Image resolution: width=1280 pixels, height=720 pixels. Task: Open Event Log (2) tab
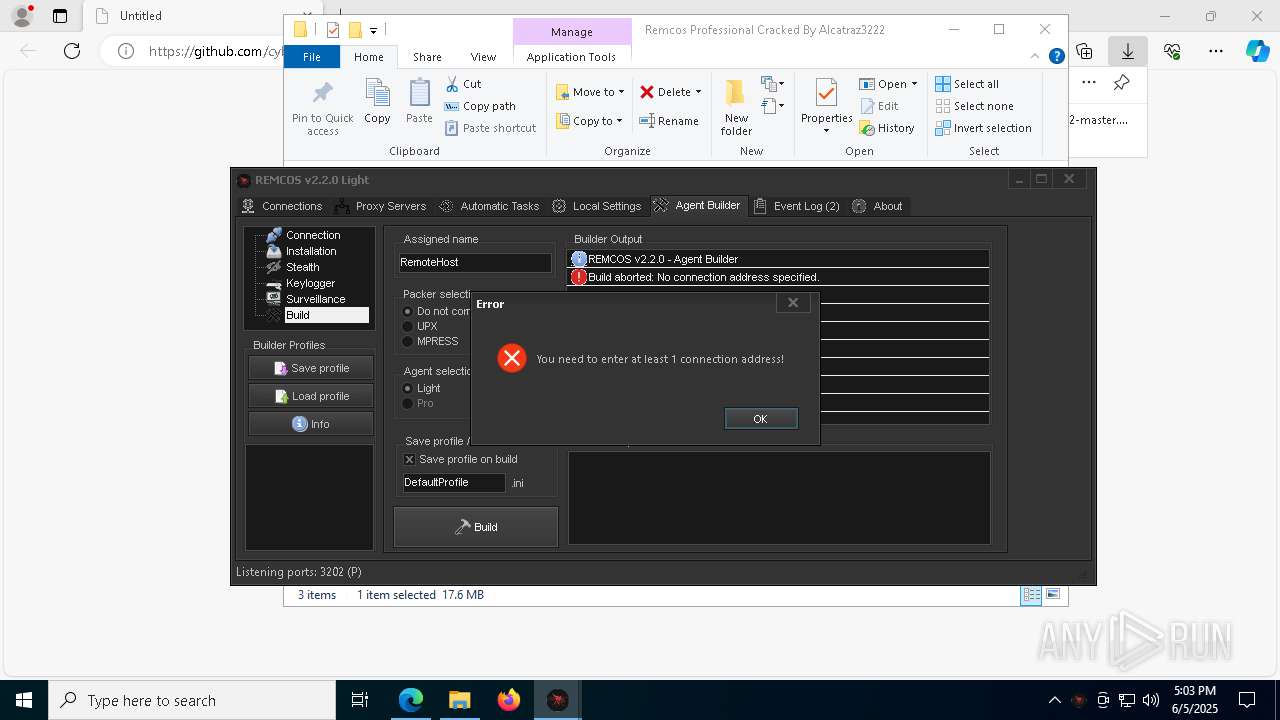tap(796, 206)
